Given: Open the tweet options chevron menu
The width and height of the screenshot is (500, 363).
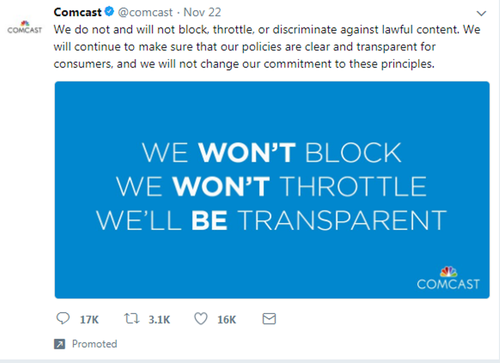Looking at the screenshot, I should click(481, 14).
